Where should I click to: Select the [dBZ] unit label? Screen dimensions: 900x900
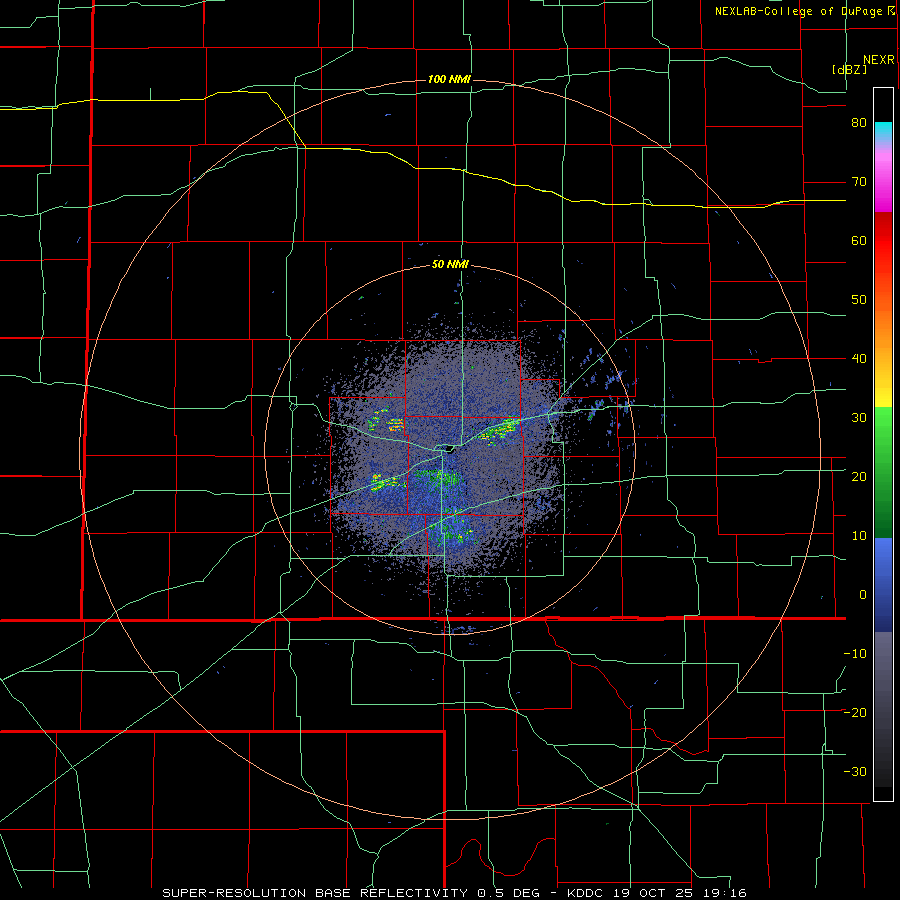point(849,69)
